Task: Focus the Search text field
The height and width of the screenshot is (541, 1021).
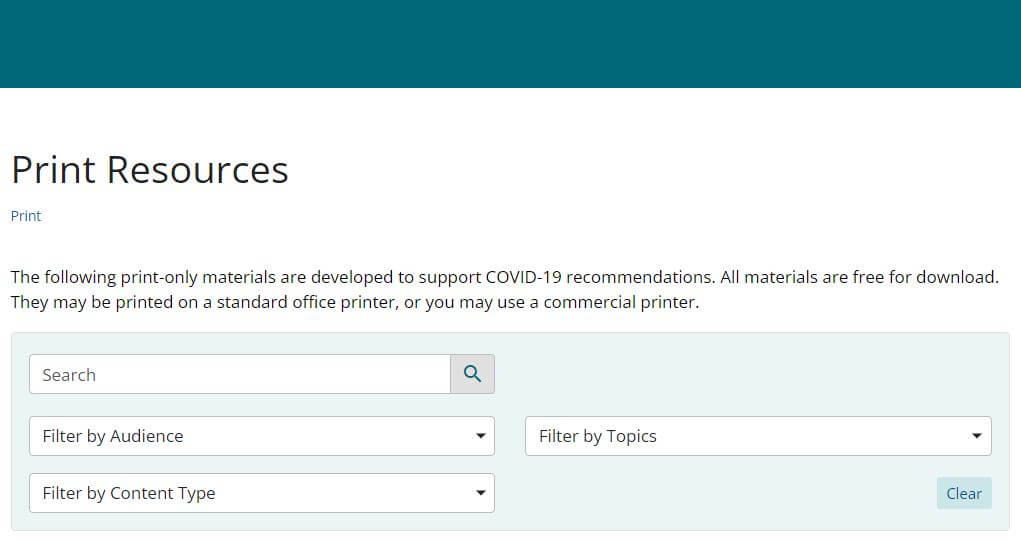Action: tap(240, 374)
